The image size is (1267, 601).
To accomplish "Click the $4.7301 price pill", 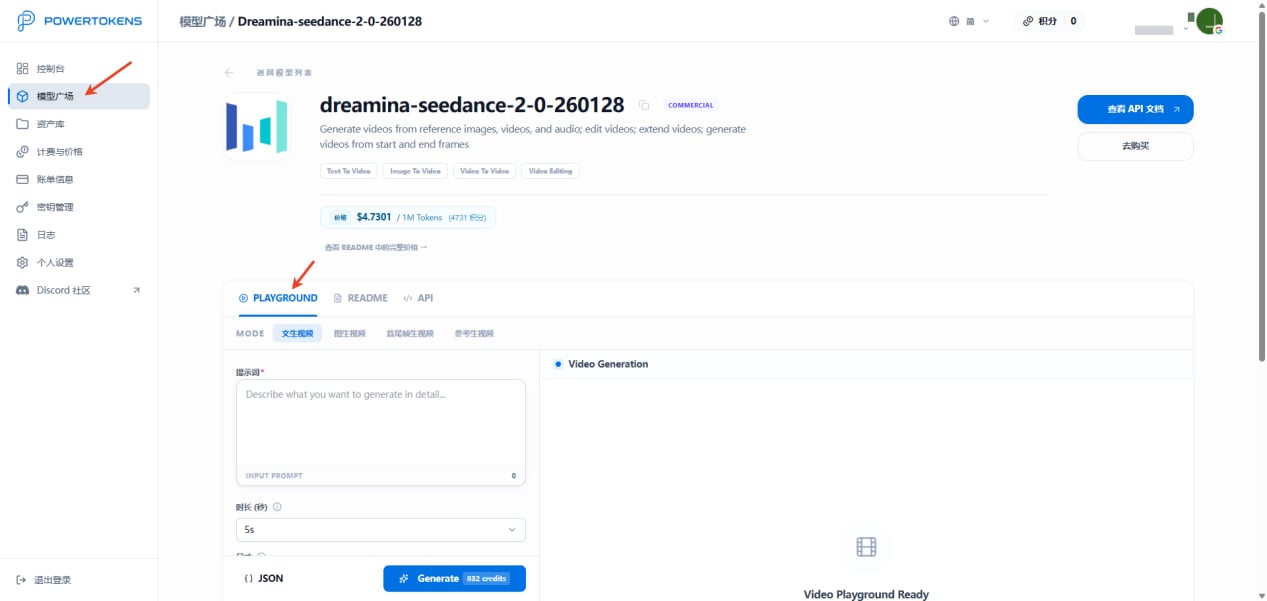I will (408, 217).
